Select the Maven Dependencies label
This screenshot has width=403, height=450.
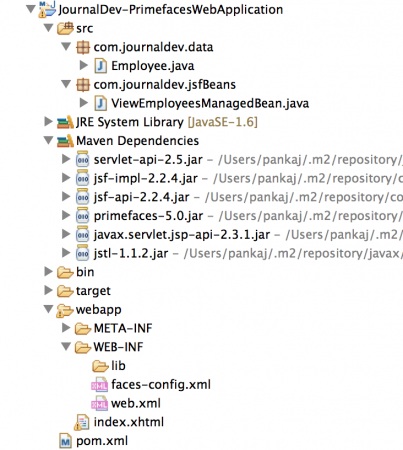coord(137,141)
